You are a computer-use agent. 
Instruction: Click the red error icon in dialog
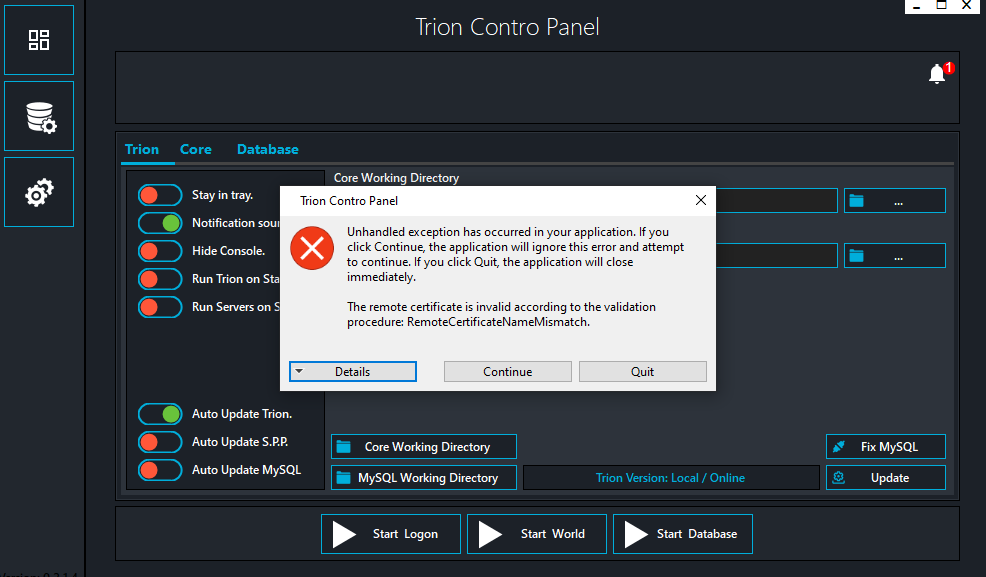312,248
